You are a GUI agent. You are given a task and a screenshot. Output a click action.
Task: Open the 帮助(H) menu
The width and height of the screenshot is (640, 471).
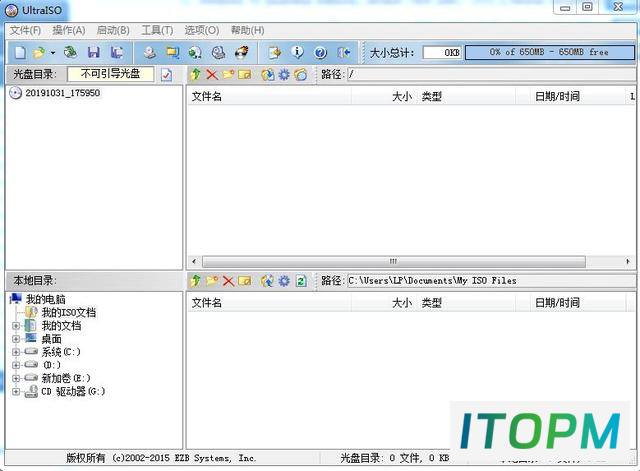pos(247,30)
